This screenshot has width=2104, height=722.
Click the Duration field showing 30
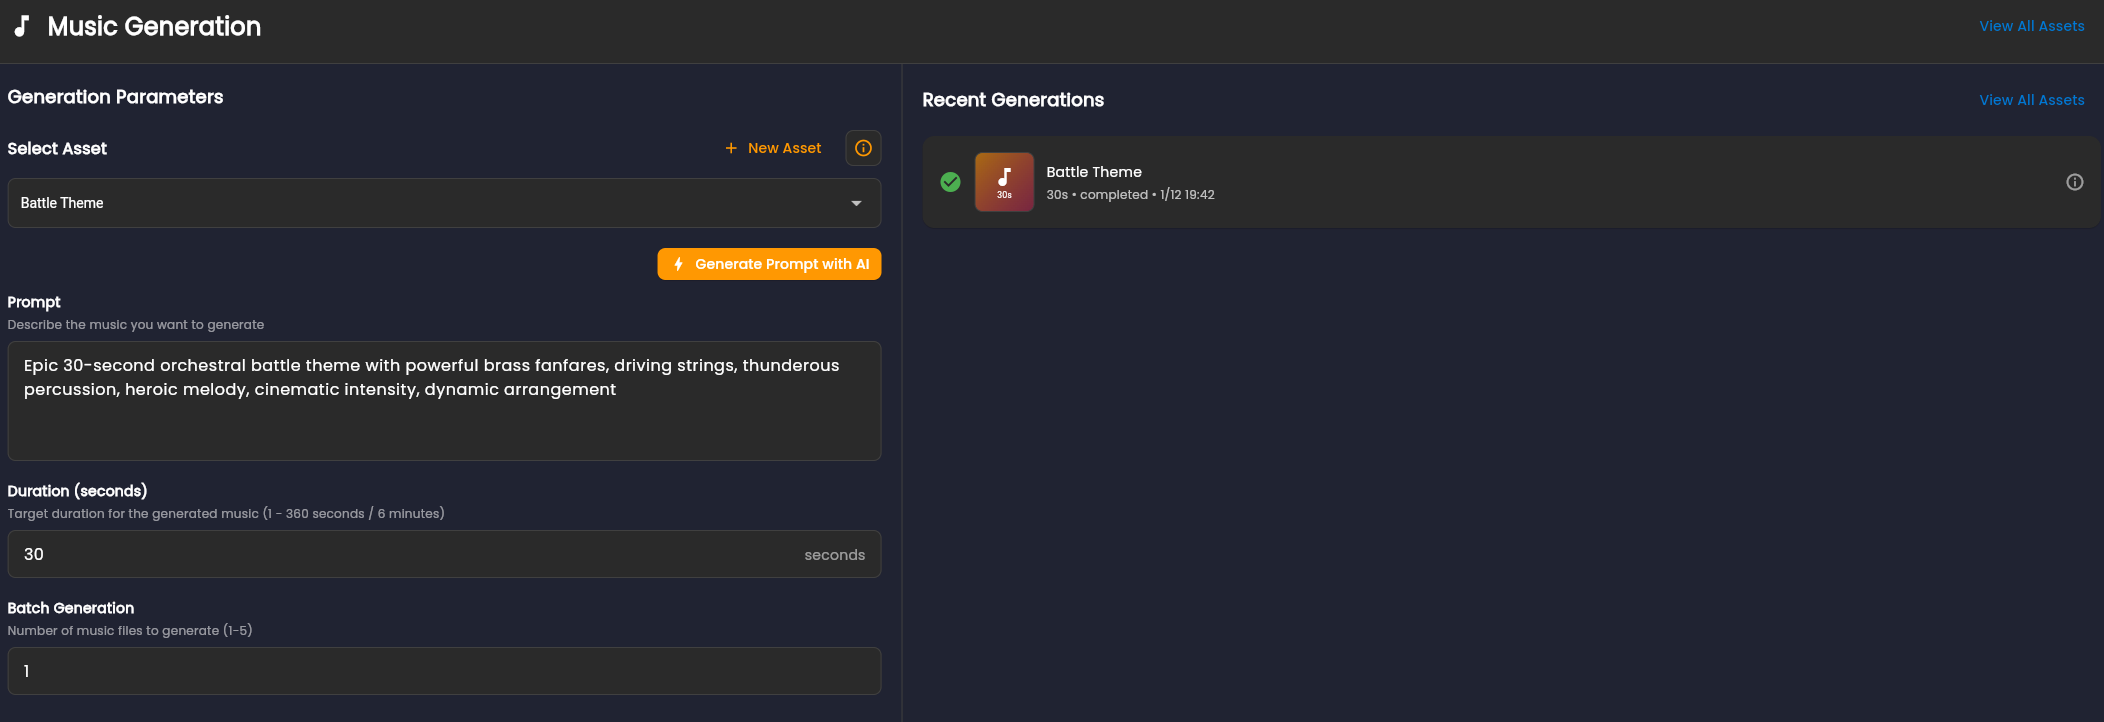pyautogui.click(x=400, y=554)
